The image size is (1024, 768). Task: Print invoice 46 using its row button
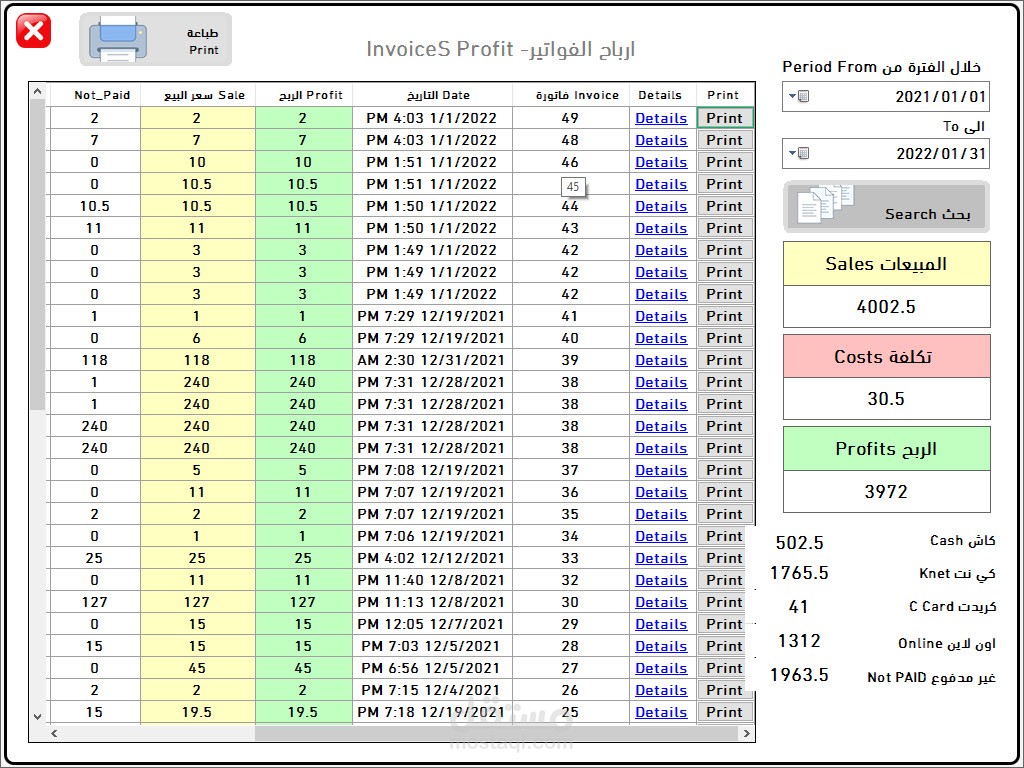tap(725, 162)
